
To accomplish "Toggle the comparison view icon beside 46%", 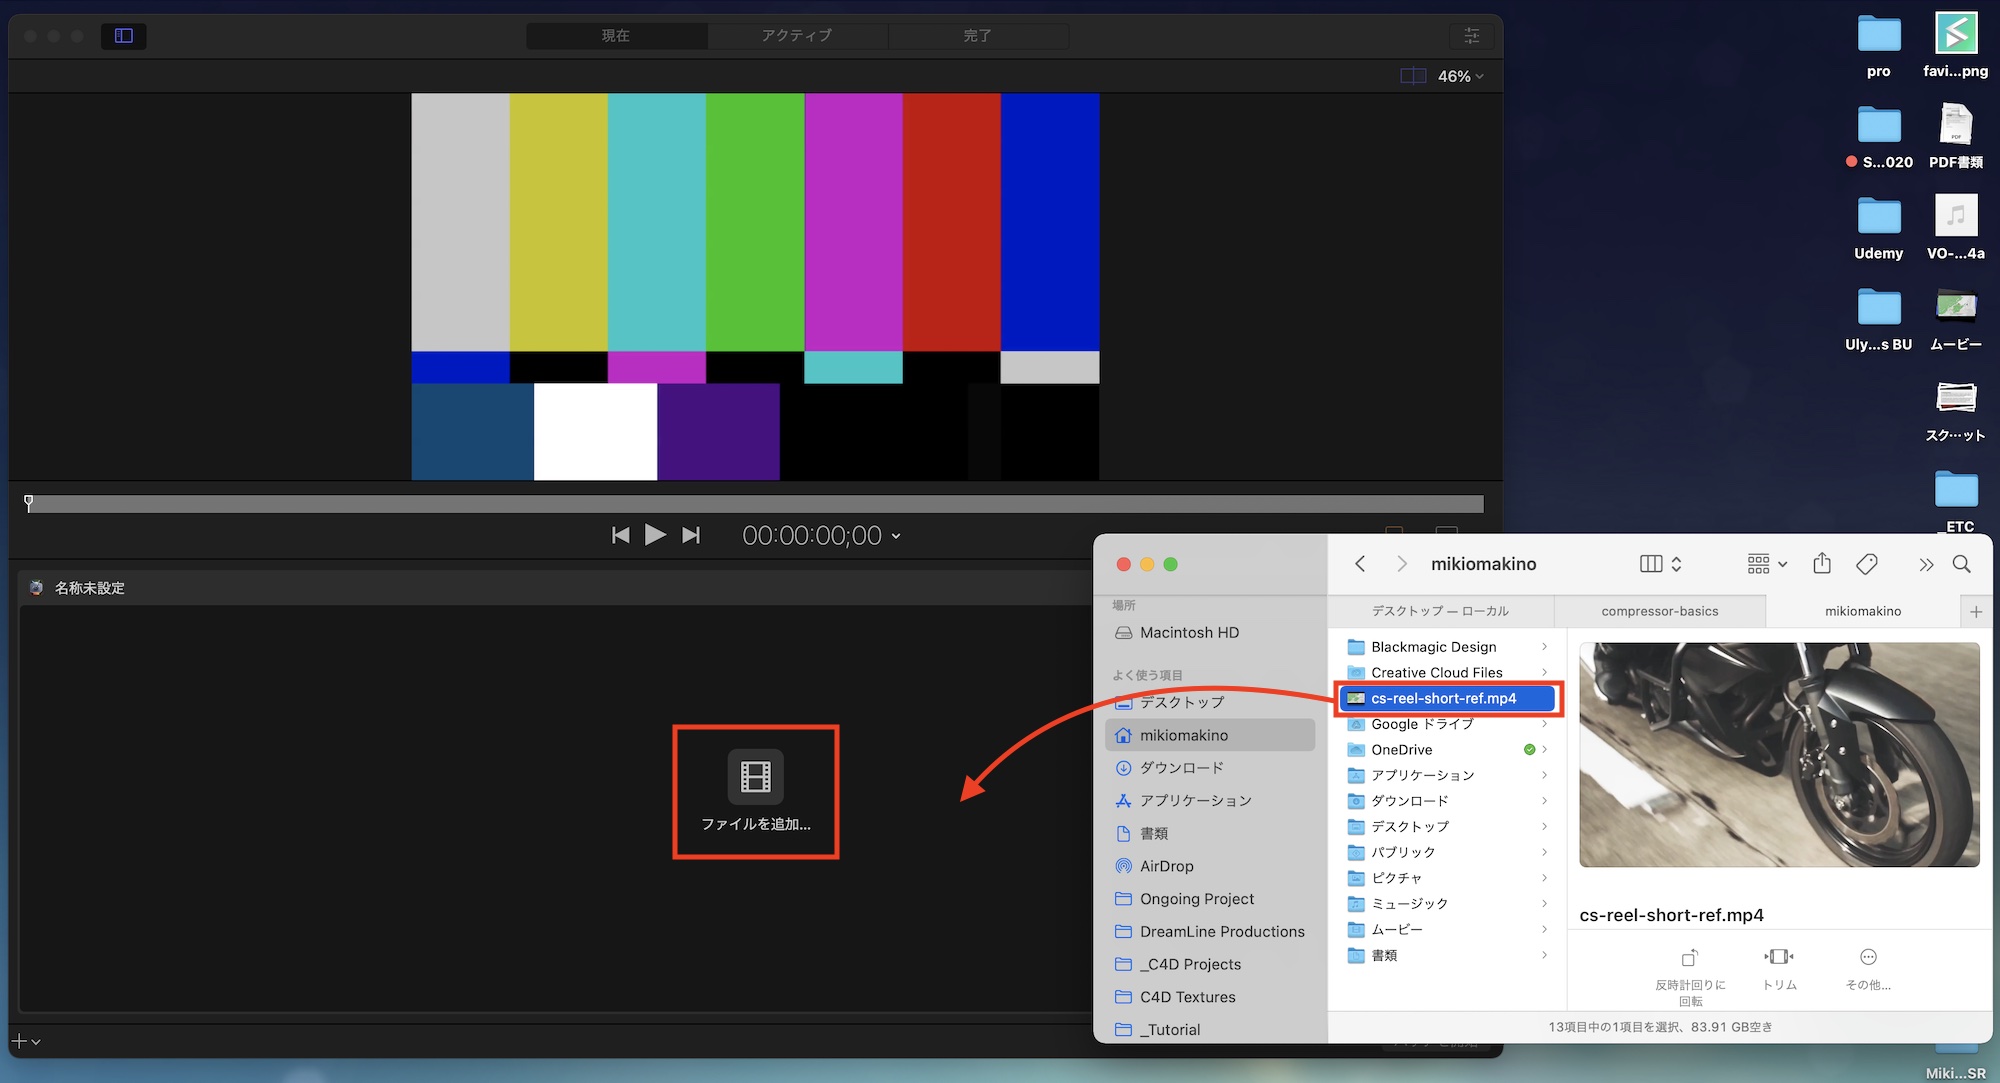I will click(1413, 76).
